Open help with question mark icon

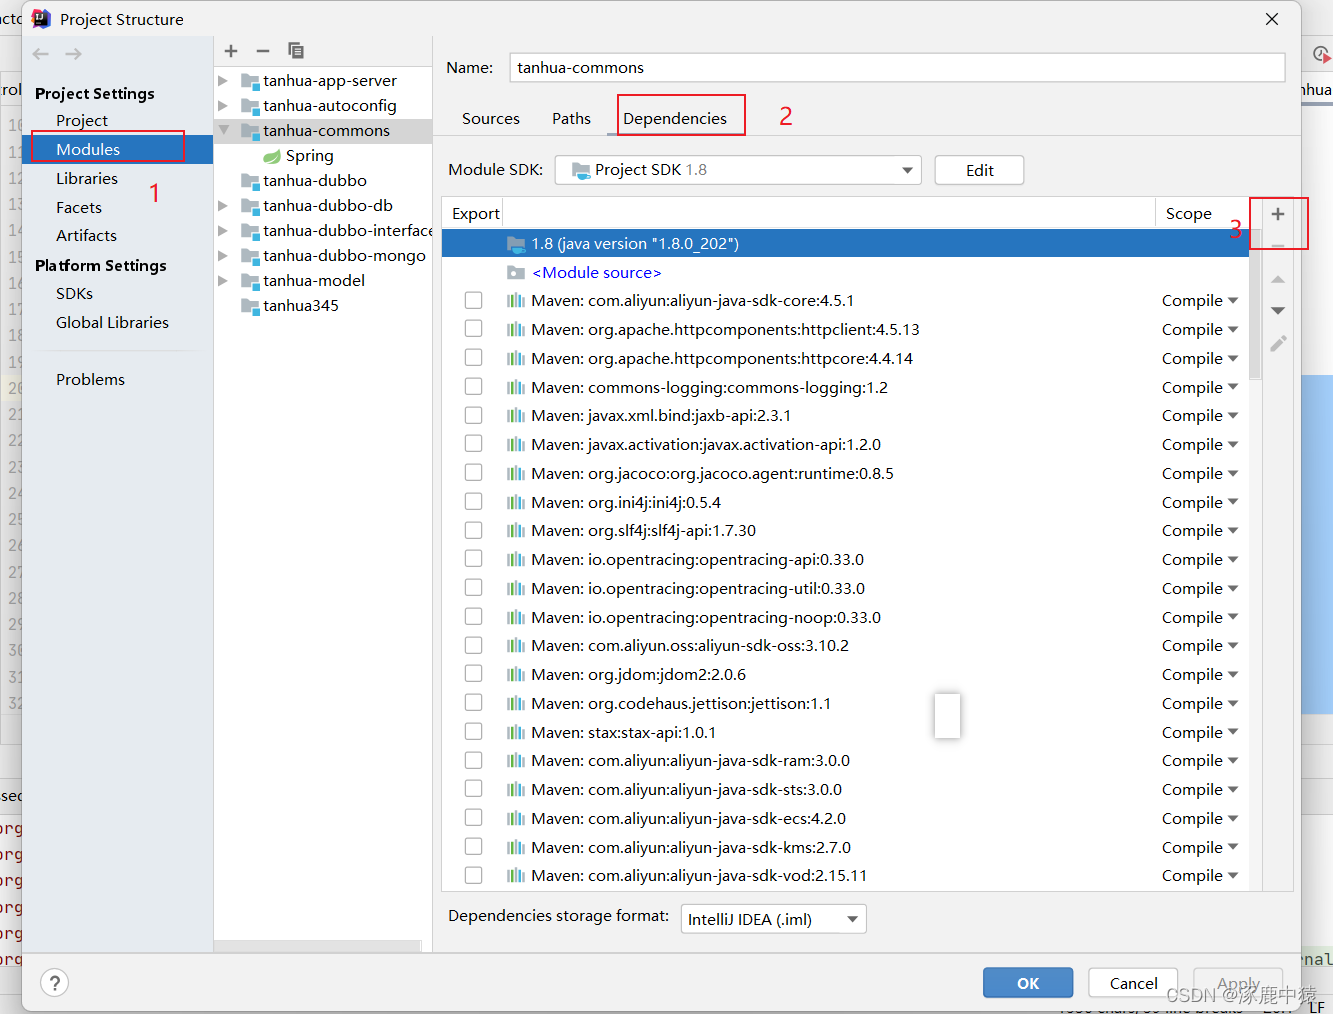point(55,983)
